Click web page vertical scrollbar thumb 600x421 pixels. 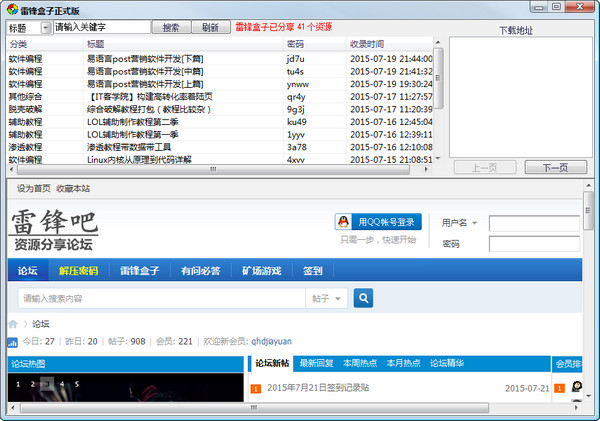click(588, 210)
